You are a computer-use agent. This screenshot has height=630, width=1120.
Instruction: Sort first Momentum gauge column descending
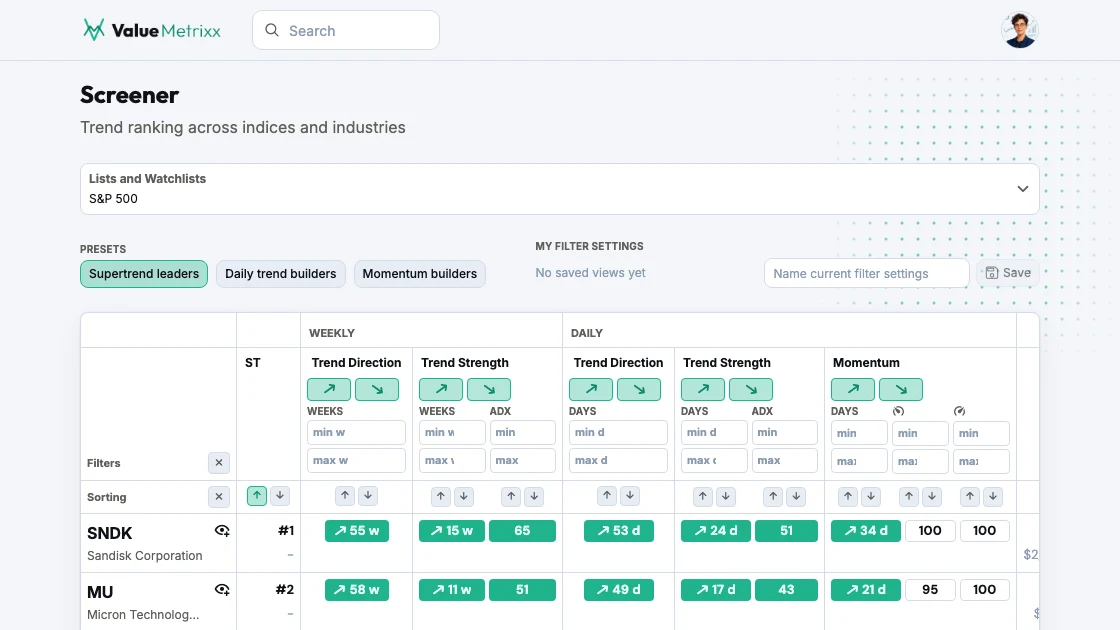931,496
